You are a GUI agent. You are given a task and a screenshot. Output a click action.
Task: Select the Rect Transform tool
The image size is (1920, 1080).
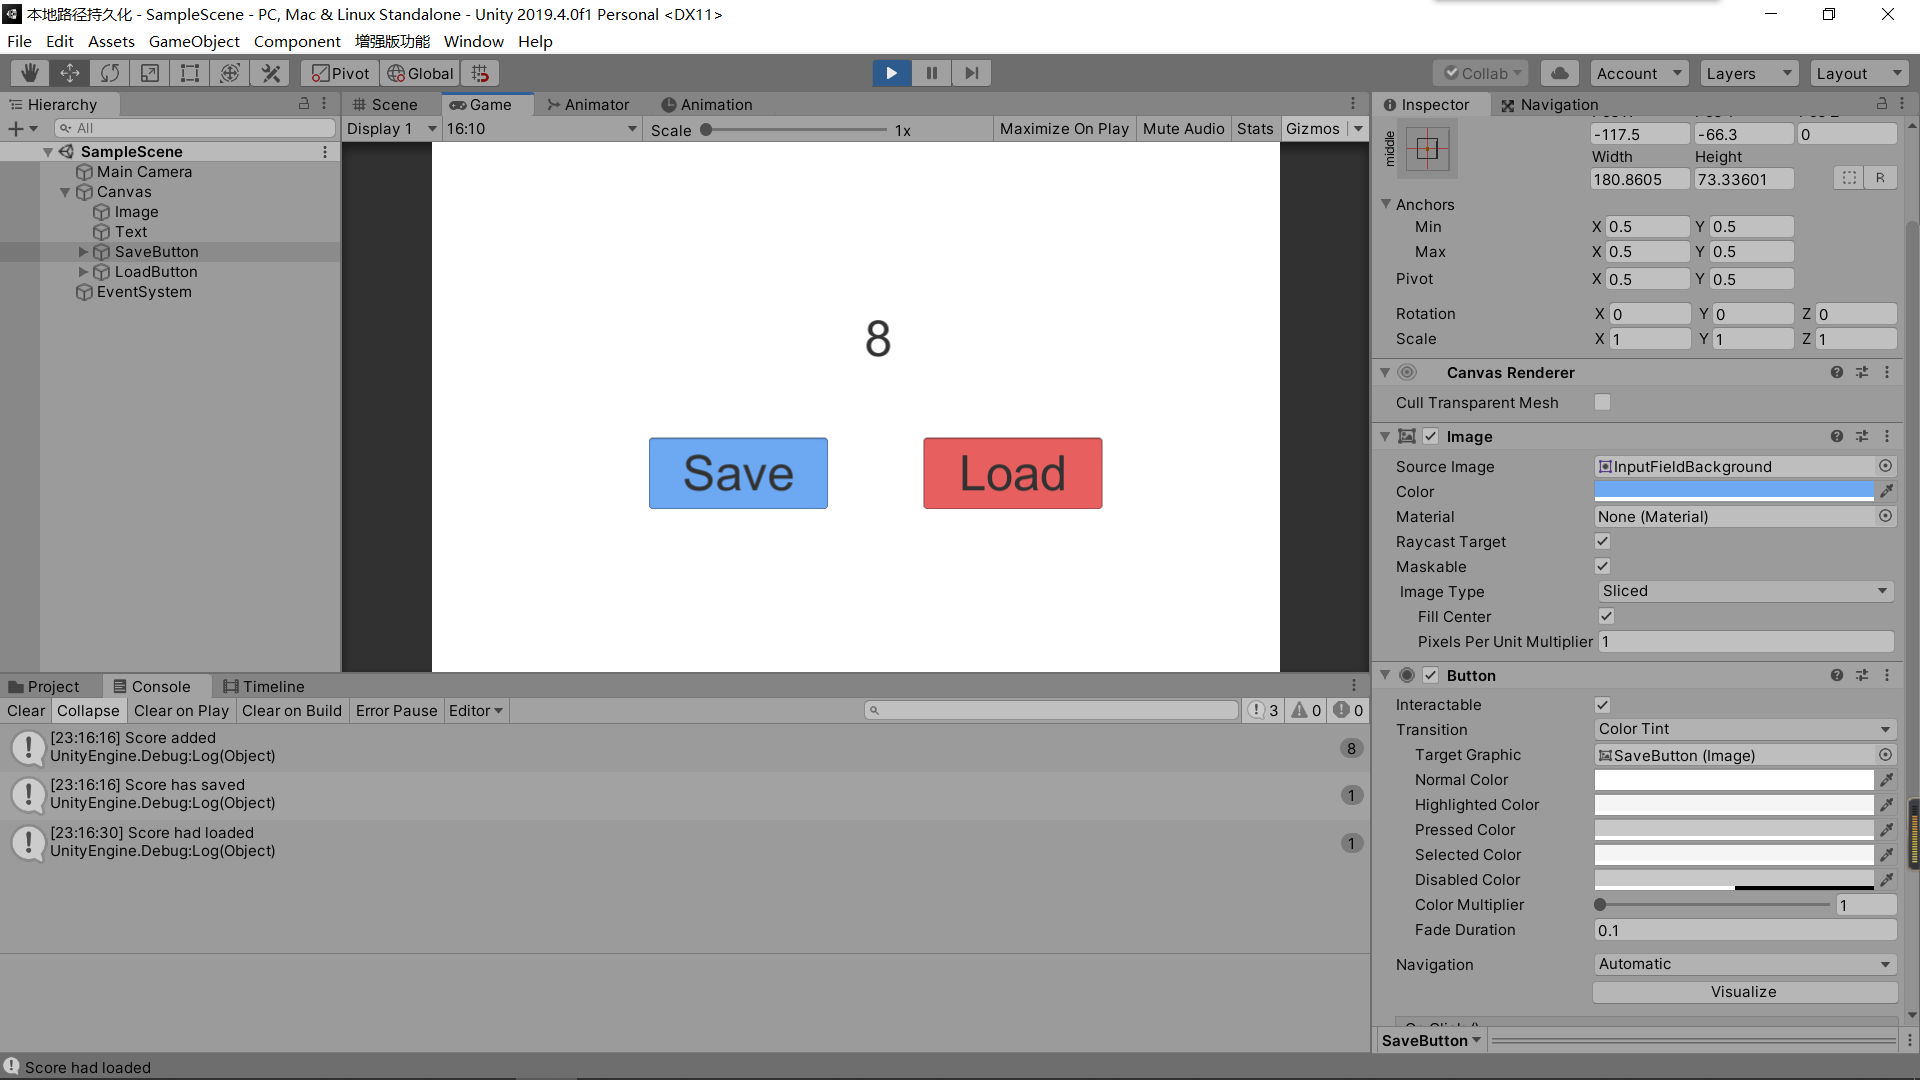[190, 73]
